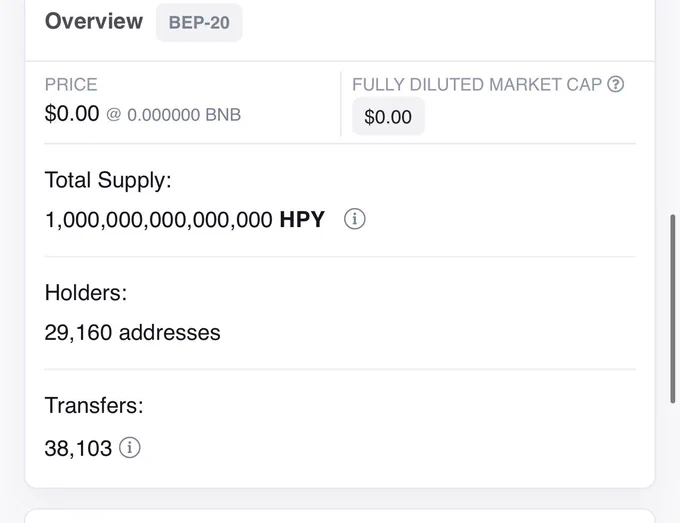Click the Transfers label
The image size is (680, 523).
click(x=94, y=405)
